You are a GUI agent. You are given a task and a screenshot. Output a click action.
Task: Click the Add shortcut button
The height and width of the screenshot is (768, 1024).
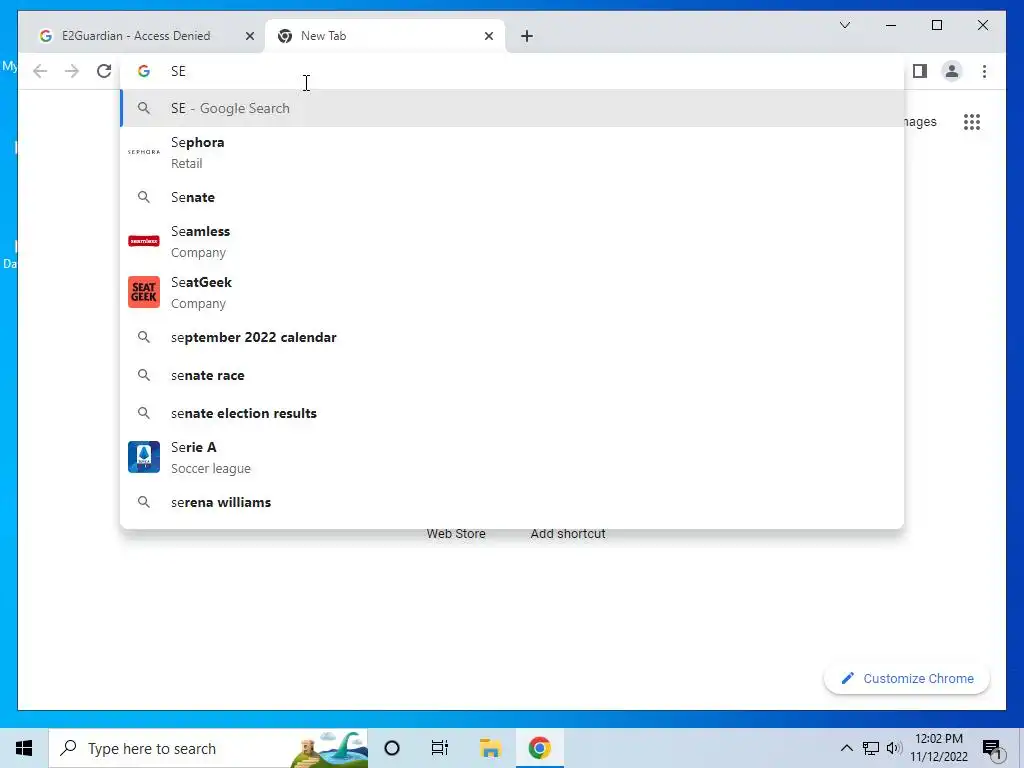click(x=568, y=534)
